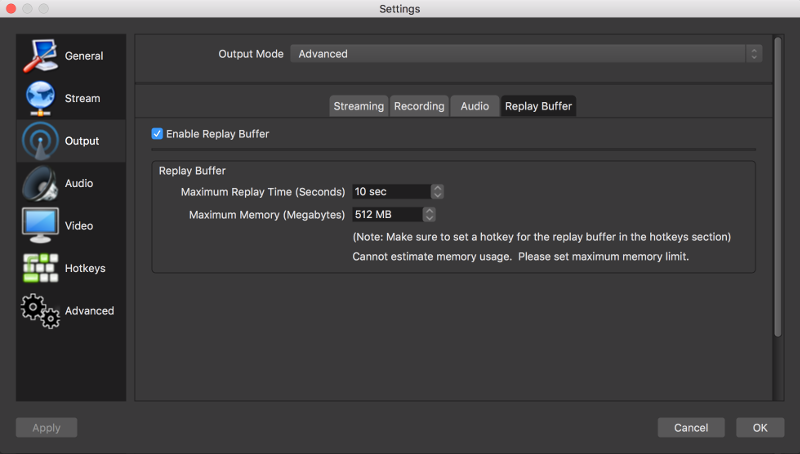Open General settings icon in sidebar
Viewport: 800px width, 454px height.
pyautogui.click(x=40, y=56)
